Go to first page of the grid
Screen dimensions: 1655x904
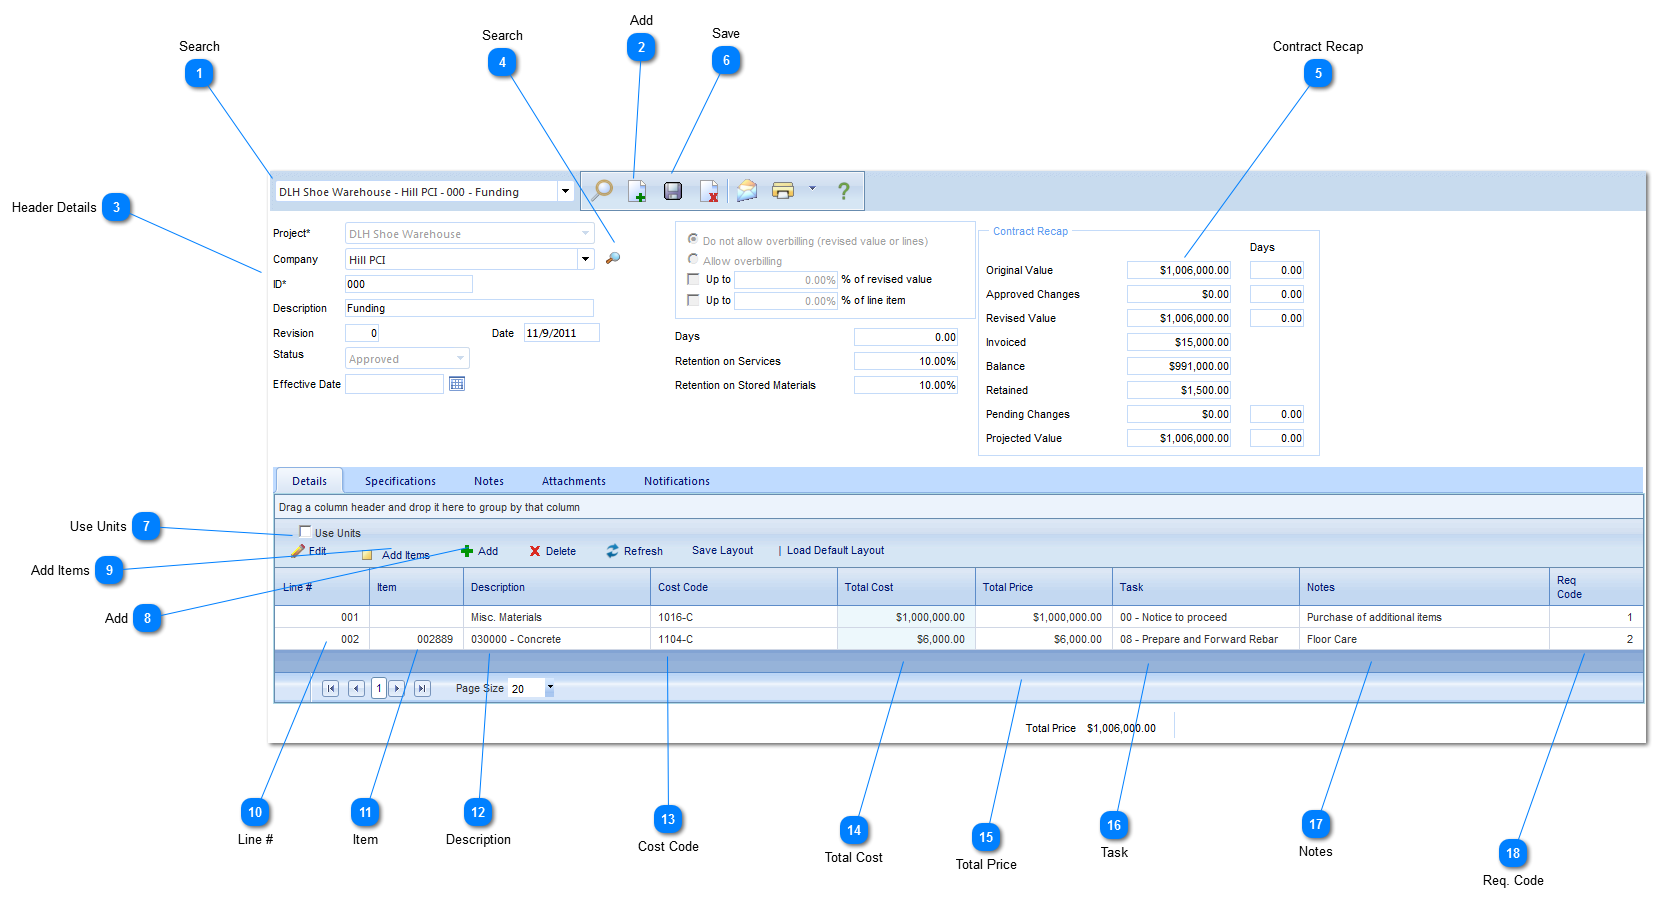pyautogui.click(x=331, y=688)
